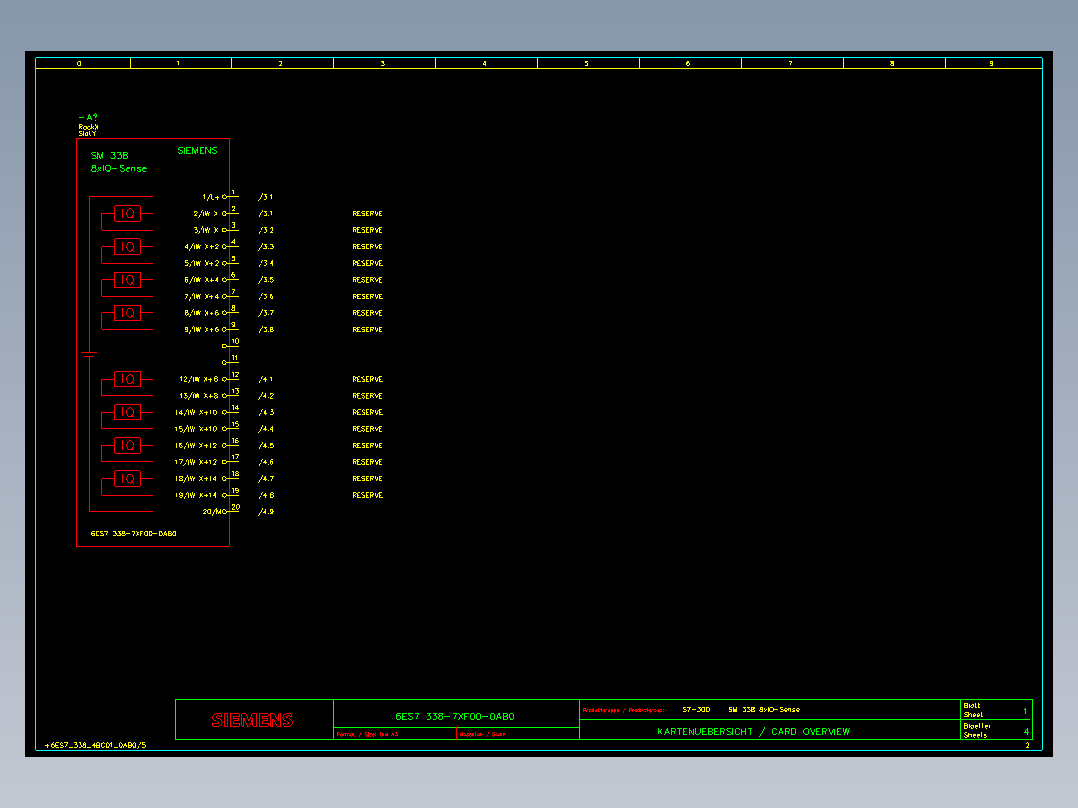Select the S7-300 product group text
This screenshot has width=1078, height=808.
696,710
